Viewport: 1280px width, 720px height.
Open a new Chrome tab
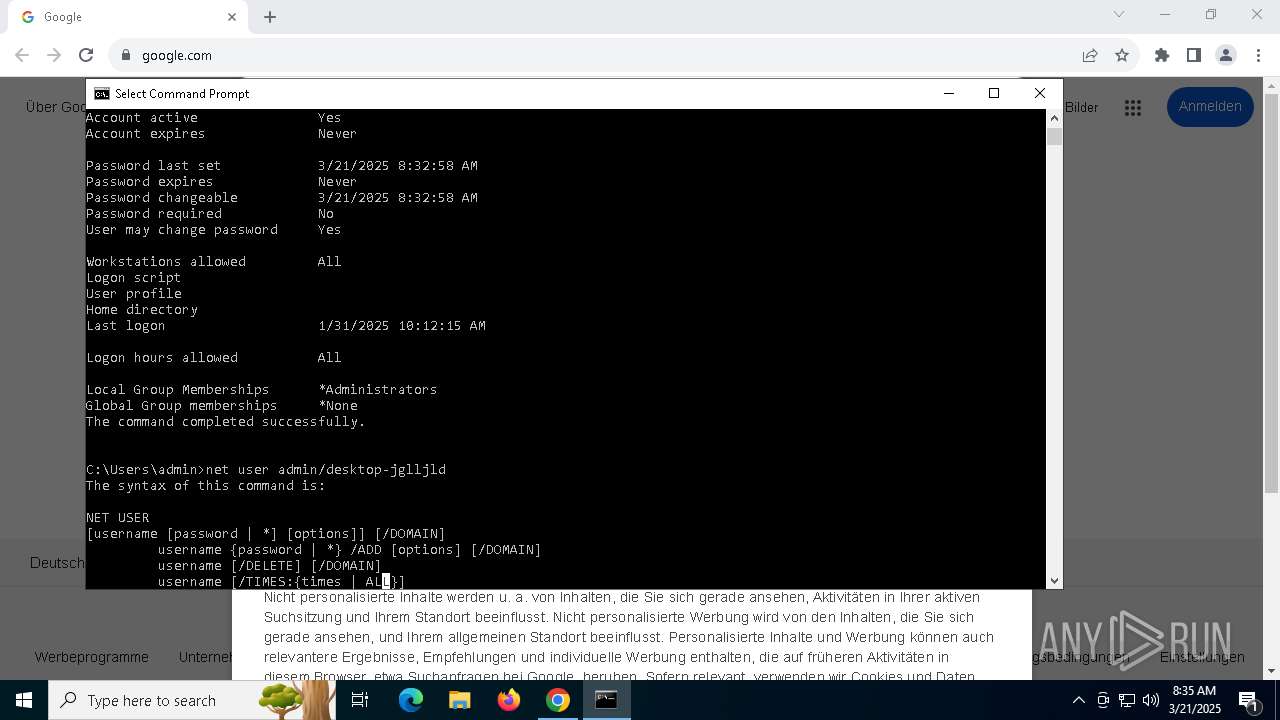click(270, 17)
